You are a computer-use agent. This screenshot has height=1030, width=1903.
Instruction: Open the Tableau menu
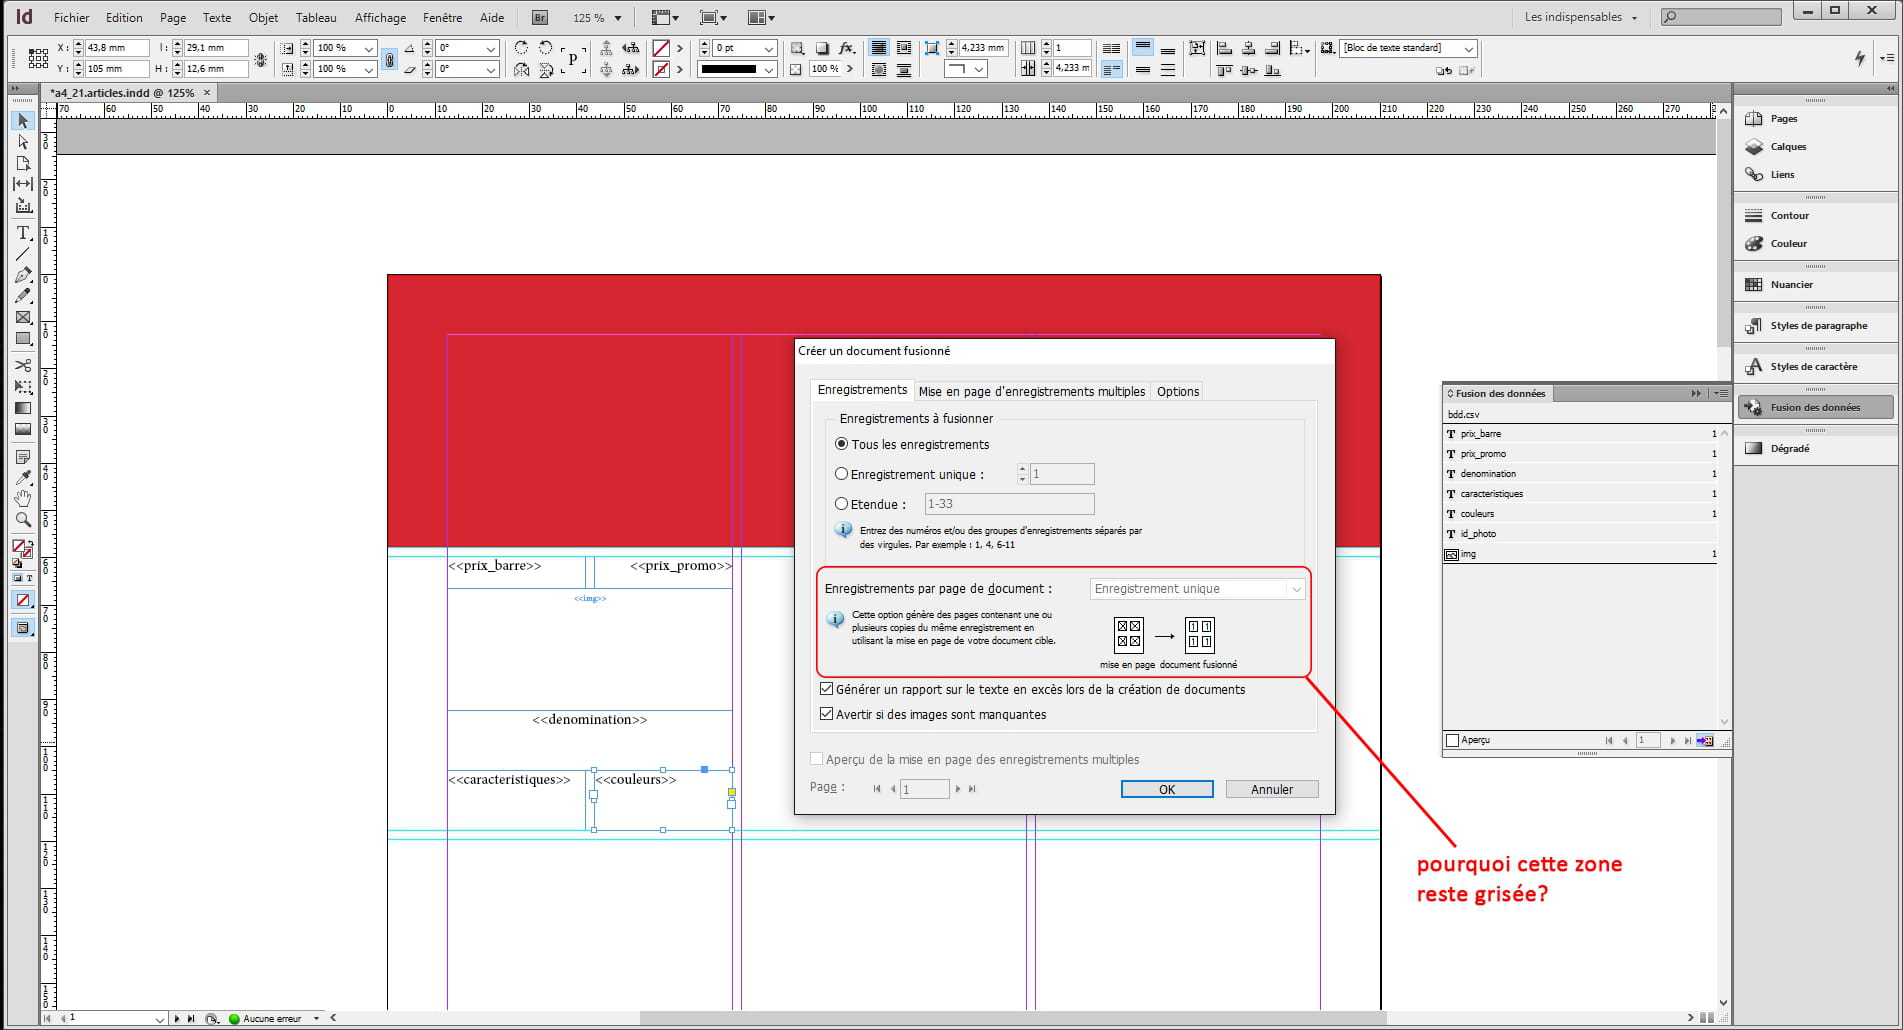tap(316, 17)
